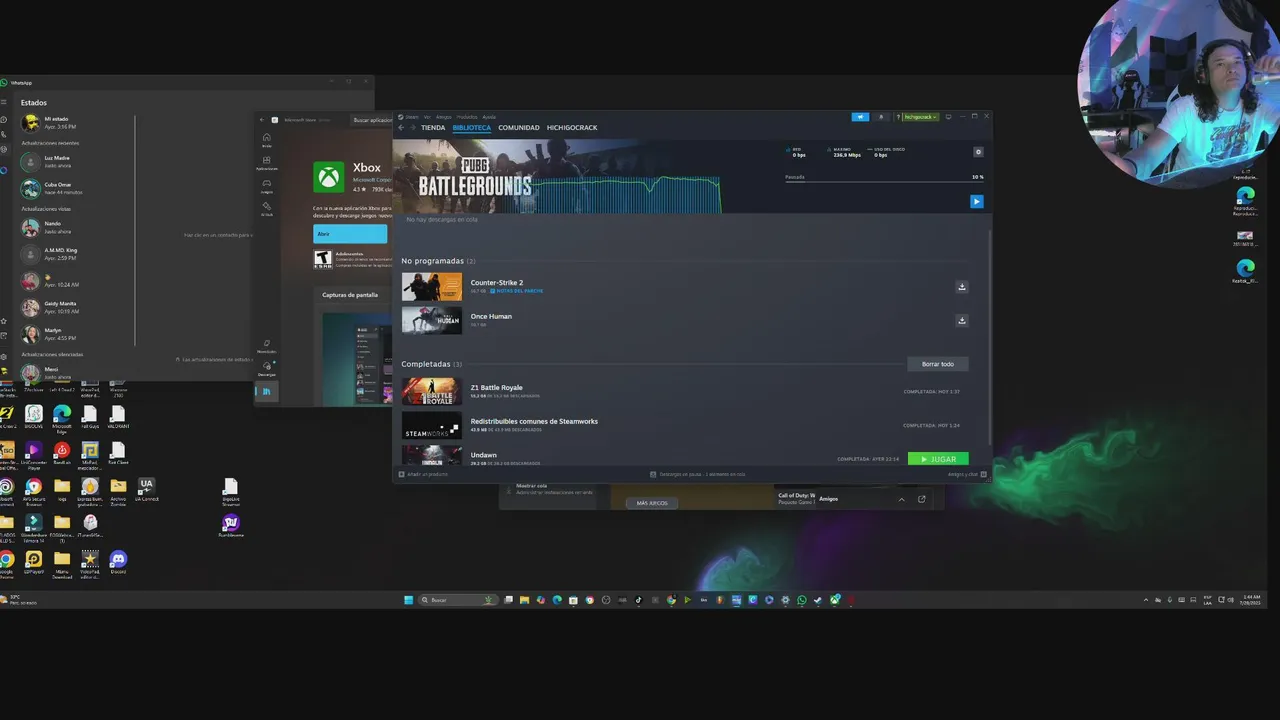Open Steam from the taskbar

click(x=818, y=600)
